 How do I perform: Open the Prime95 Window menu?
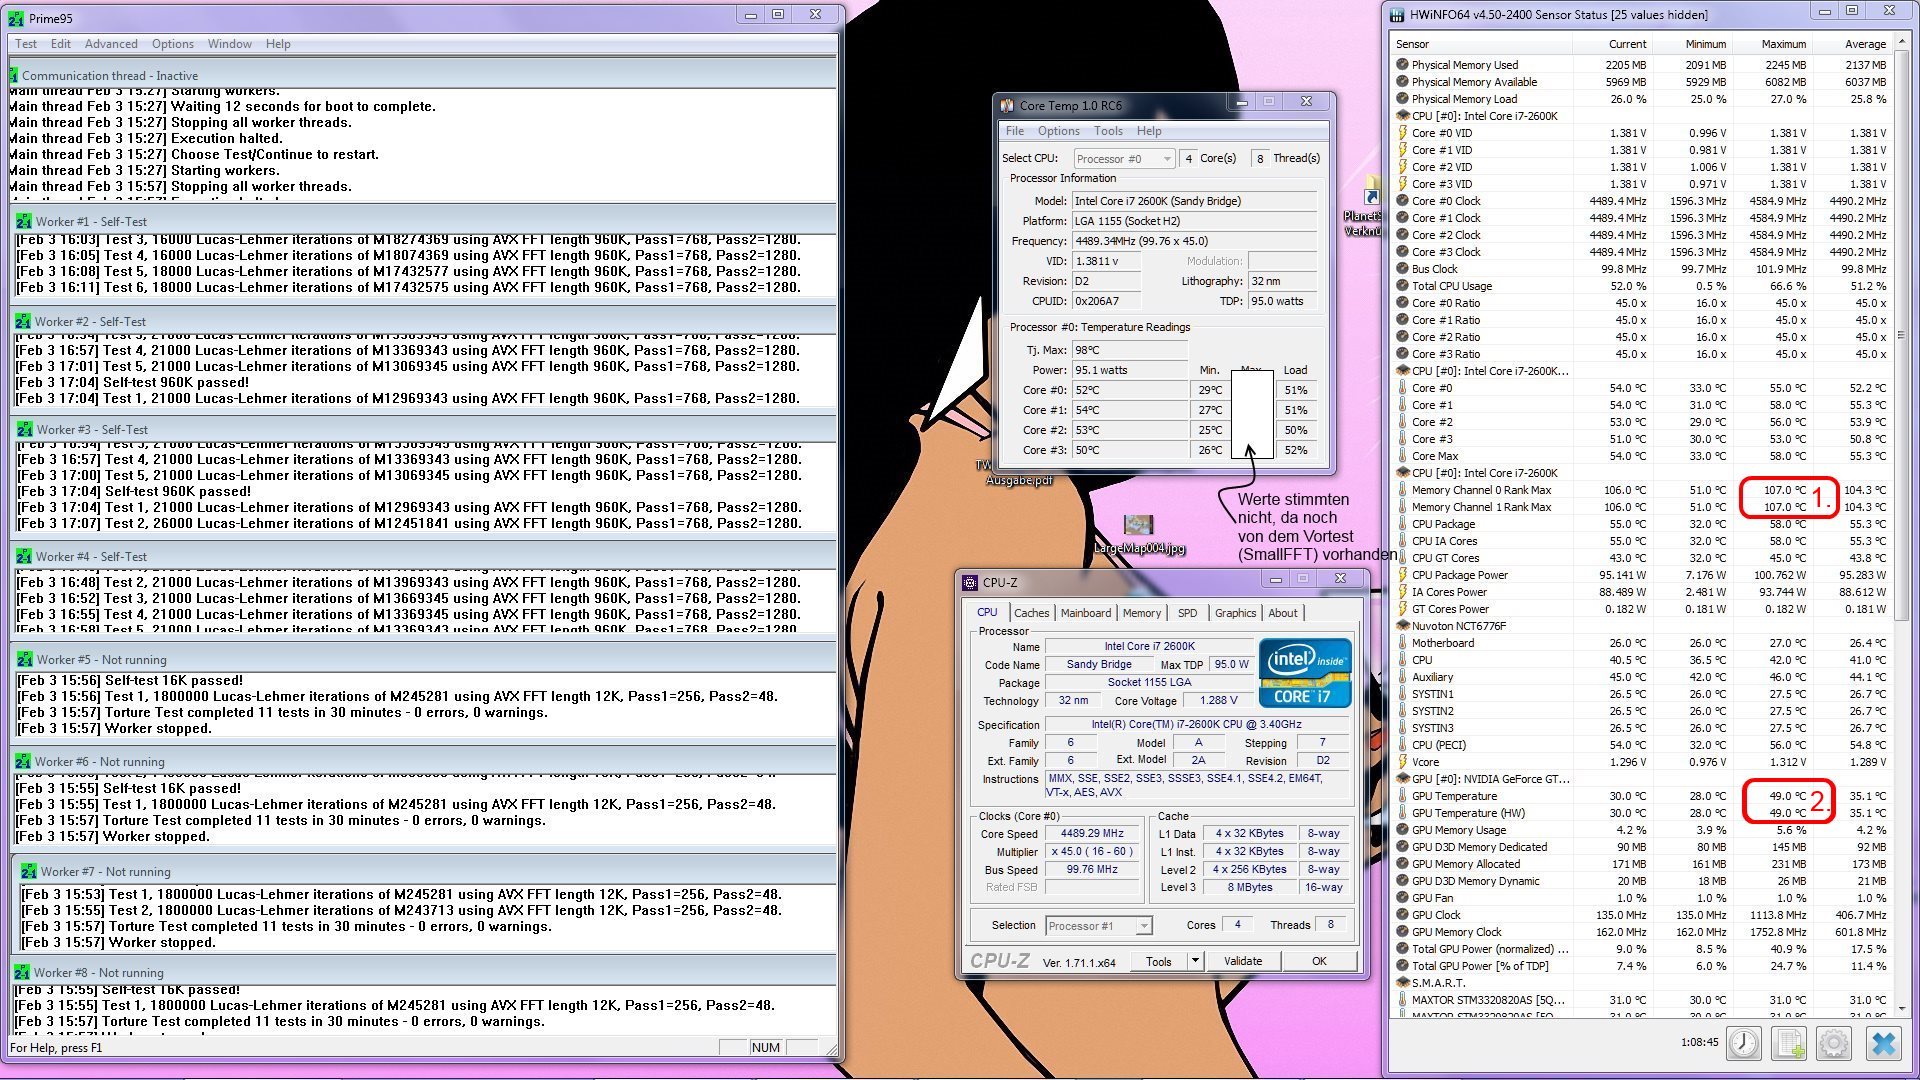pos(230,44)
